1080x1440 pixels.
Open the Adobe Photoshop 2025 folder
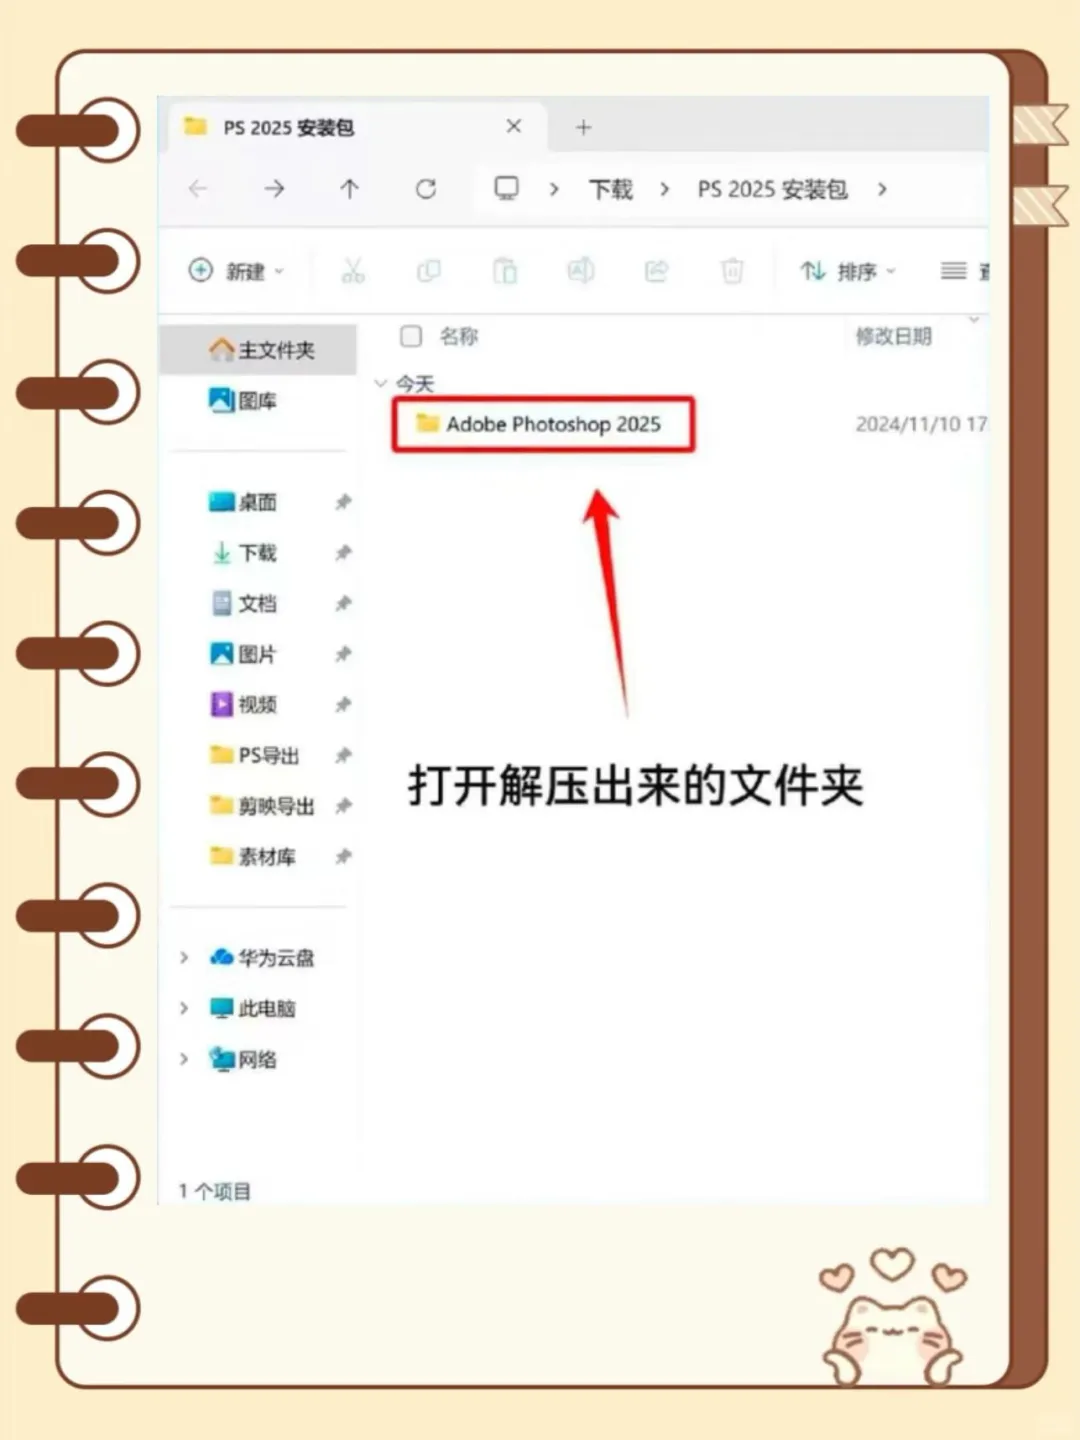tap(554, 423)
